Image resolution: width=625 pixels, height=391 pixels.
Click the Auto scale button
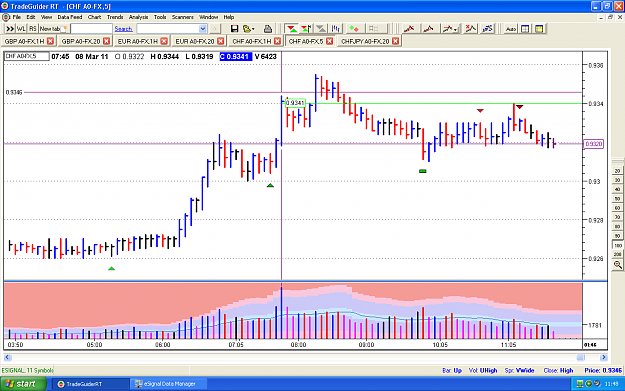click(510, 29)
